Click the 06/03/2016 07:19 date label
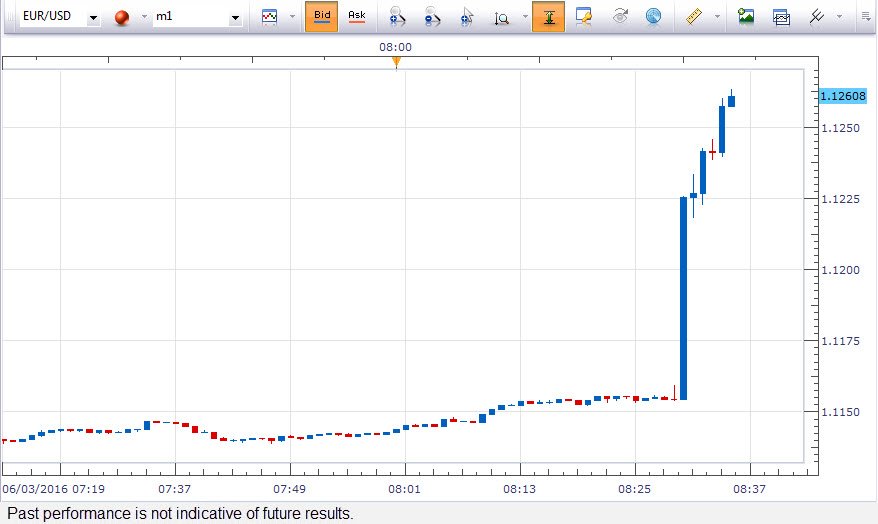 (x=54, y=489)
